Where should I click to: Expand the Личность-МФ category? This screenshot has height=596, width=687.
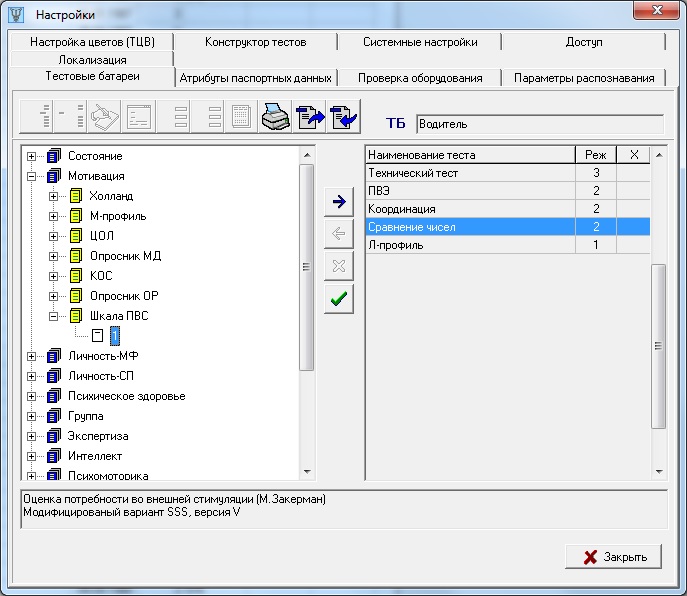point(31,356)
